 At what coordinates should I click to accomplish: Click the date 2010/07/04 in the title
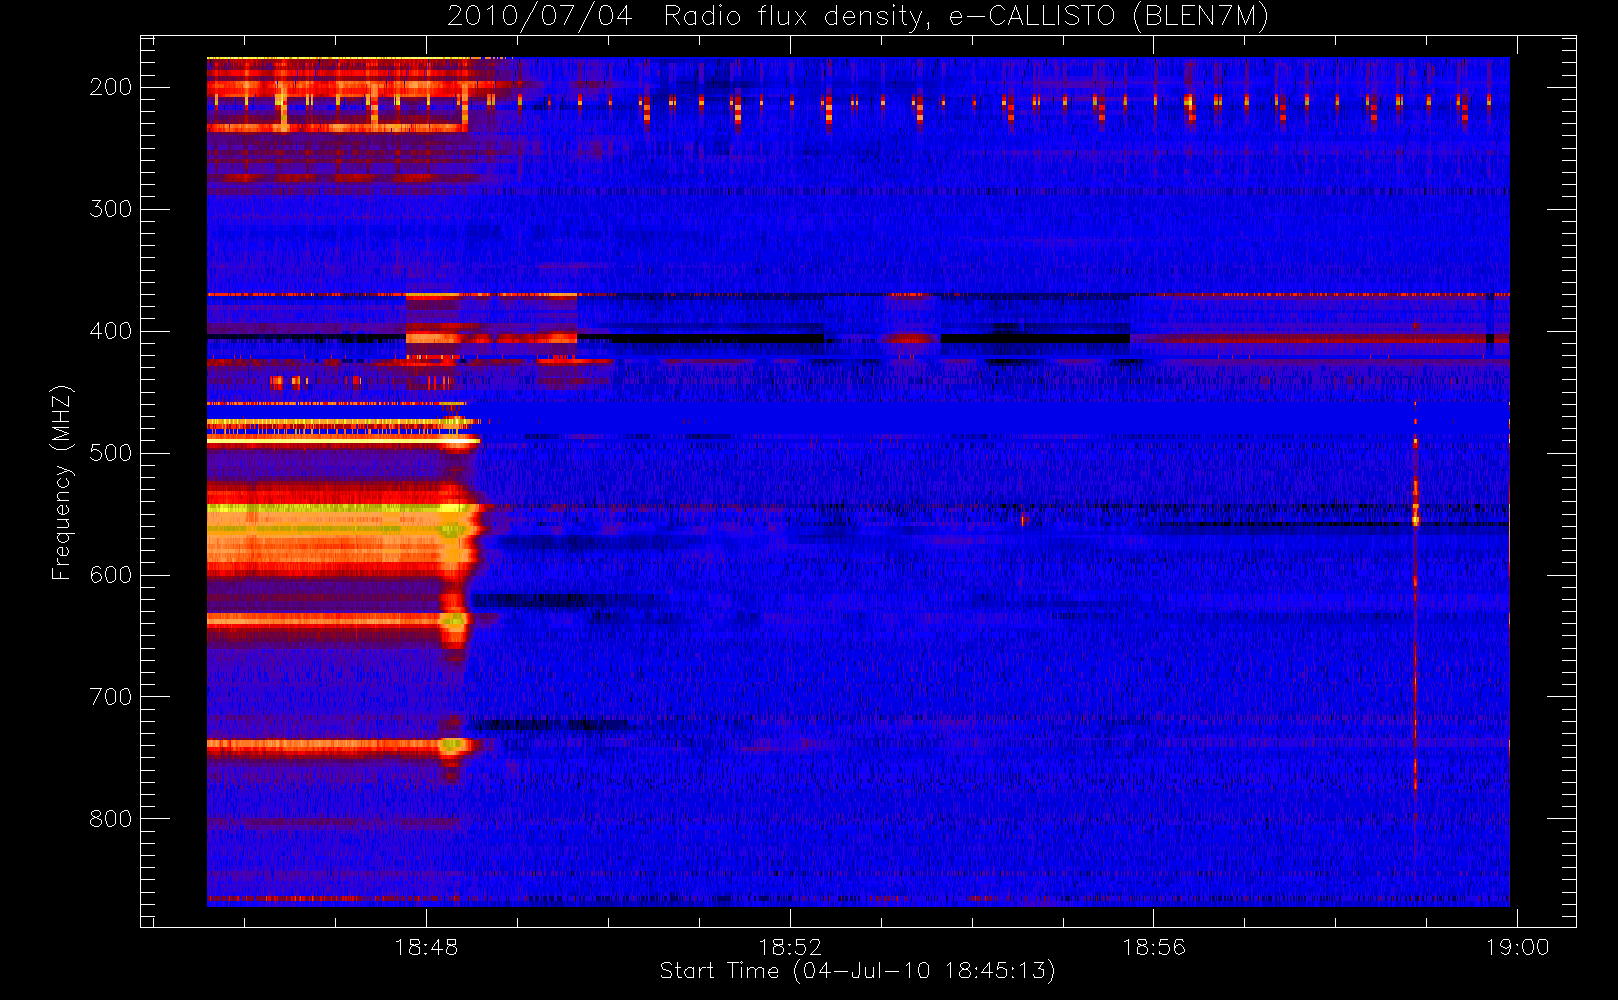coord(540,17)
